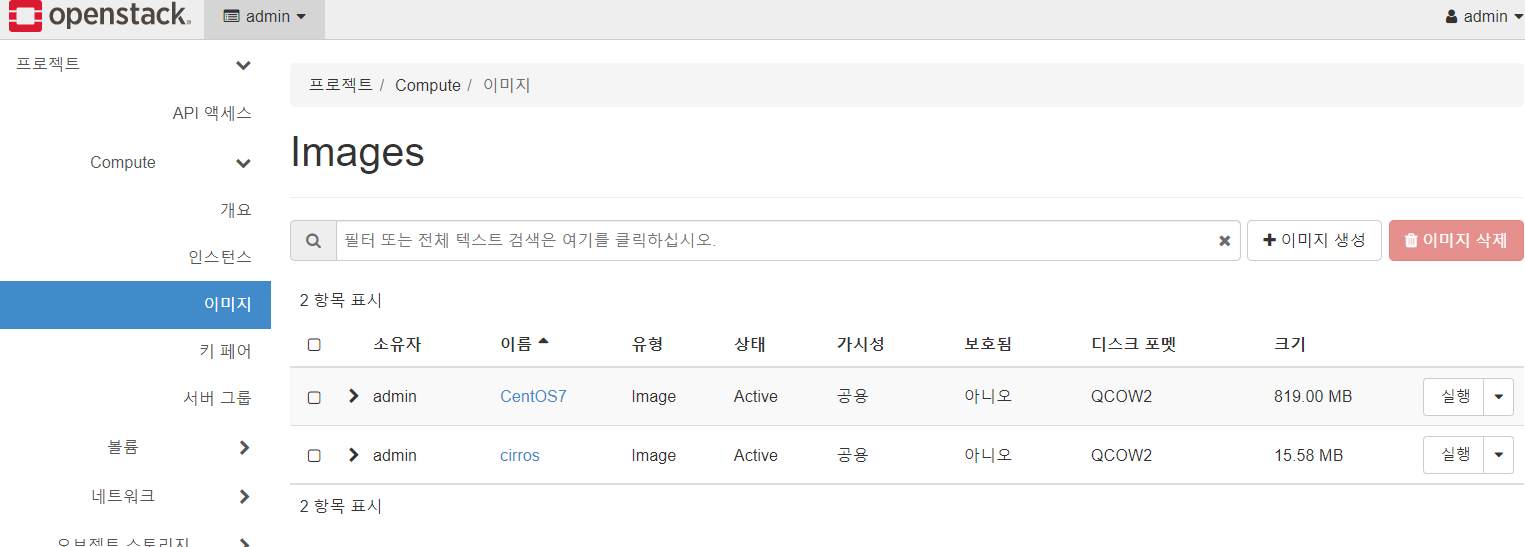Screen dimensions: 1525x547
Task: Clear the filter using the X icon
Action: [1224, 241]
